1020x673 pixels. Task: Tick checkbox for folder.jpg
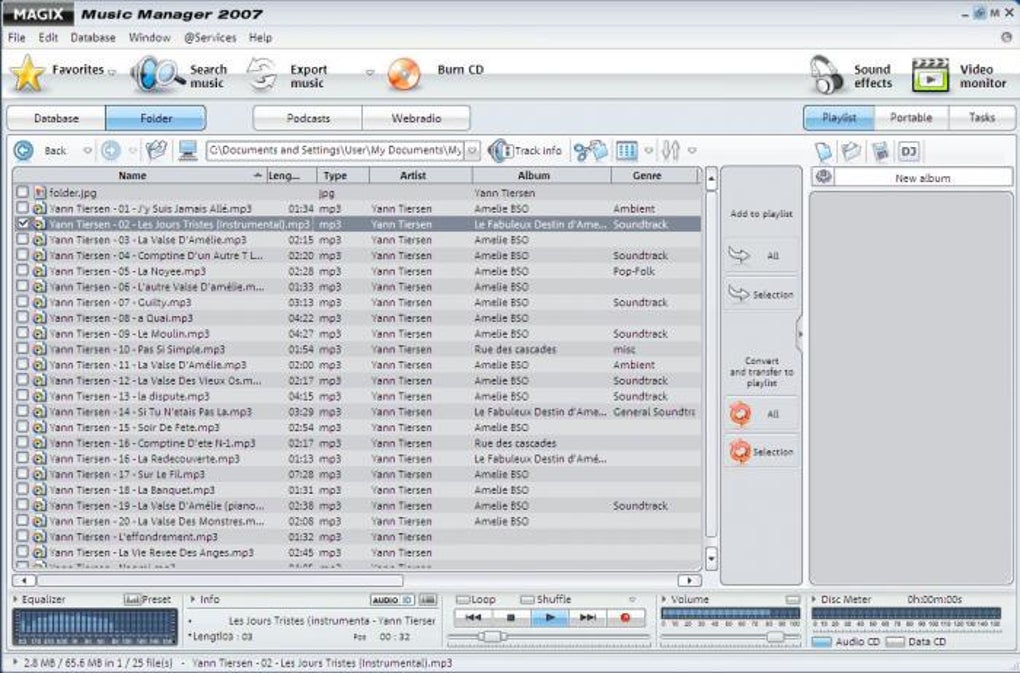pyautogui.click(x=23, y=192)
